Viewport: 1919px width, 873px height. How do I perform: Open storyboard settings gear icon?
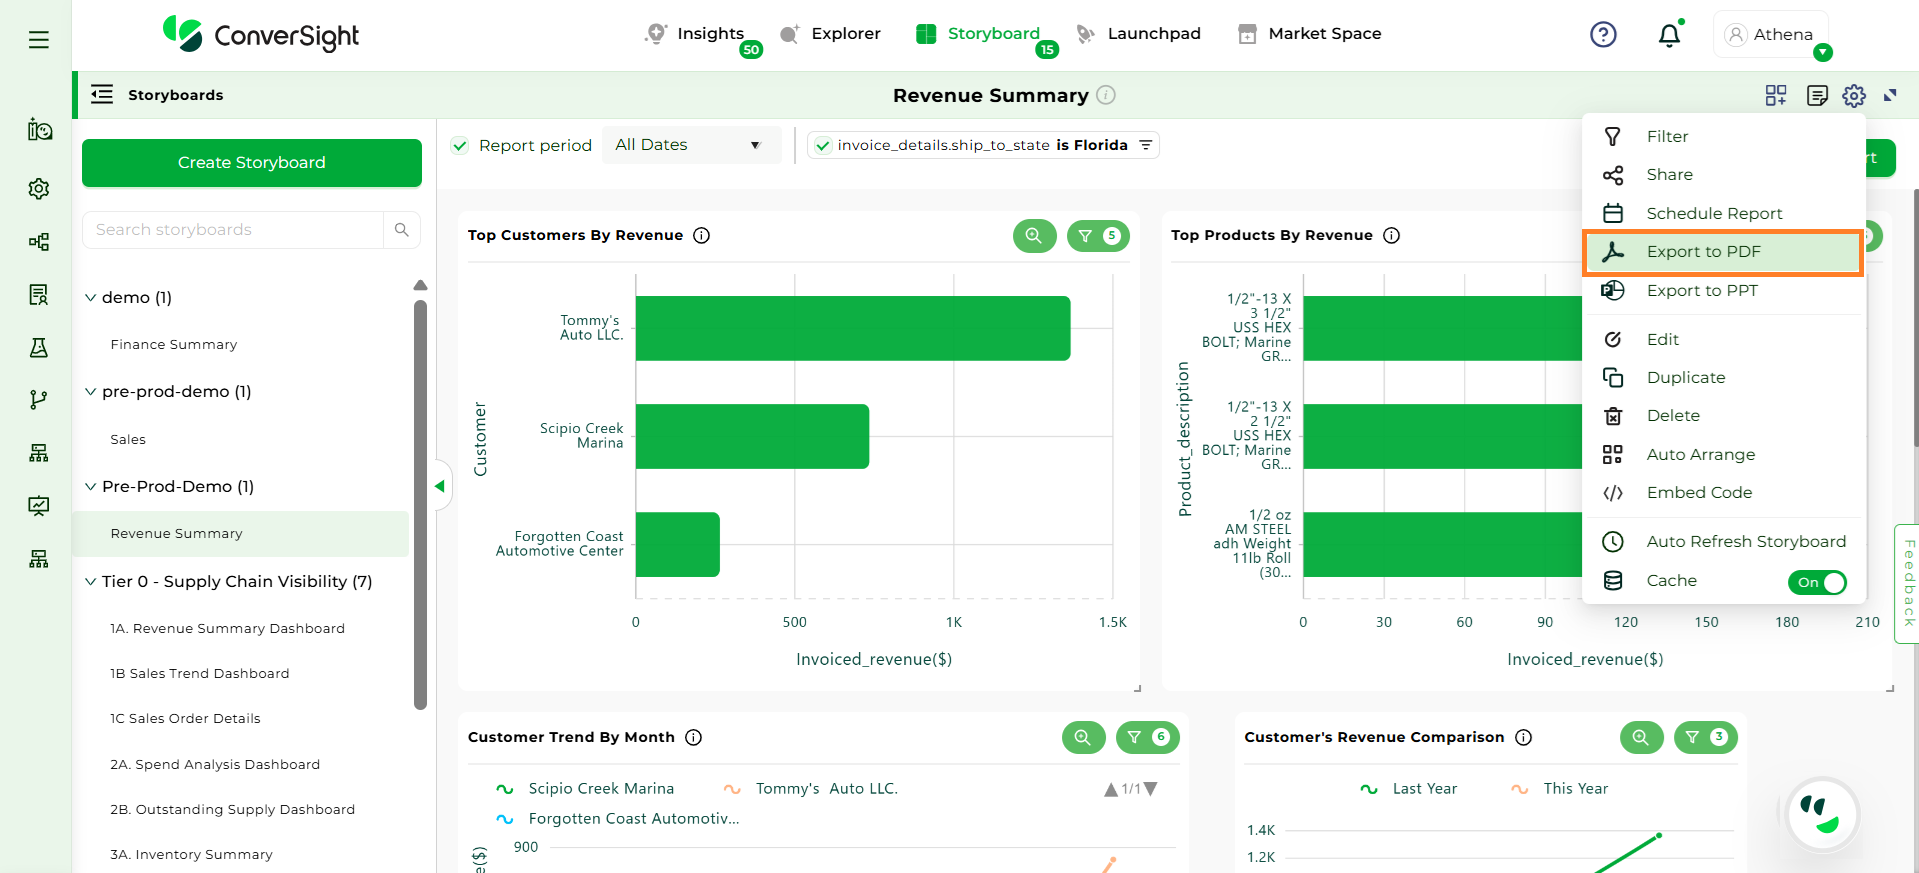(x=1854, y=95)
